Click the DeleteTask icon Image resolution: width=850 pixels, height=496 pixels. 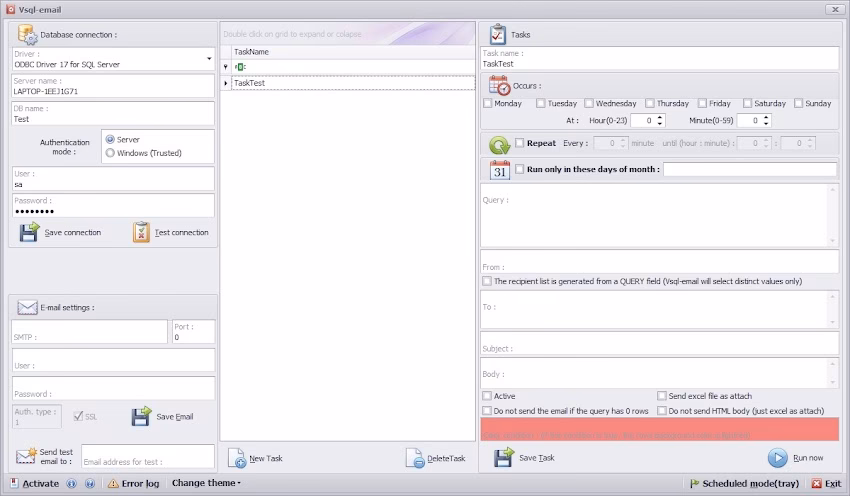[415, 458]
